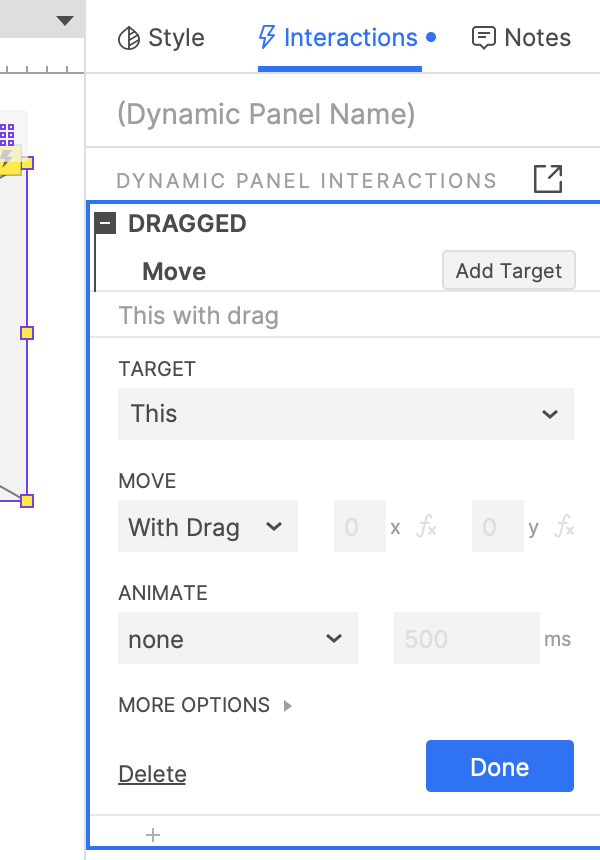The height and width of the screenshot is (860, 600).
Task: Switch to the Notes tab
Action: [521, 38]
